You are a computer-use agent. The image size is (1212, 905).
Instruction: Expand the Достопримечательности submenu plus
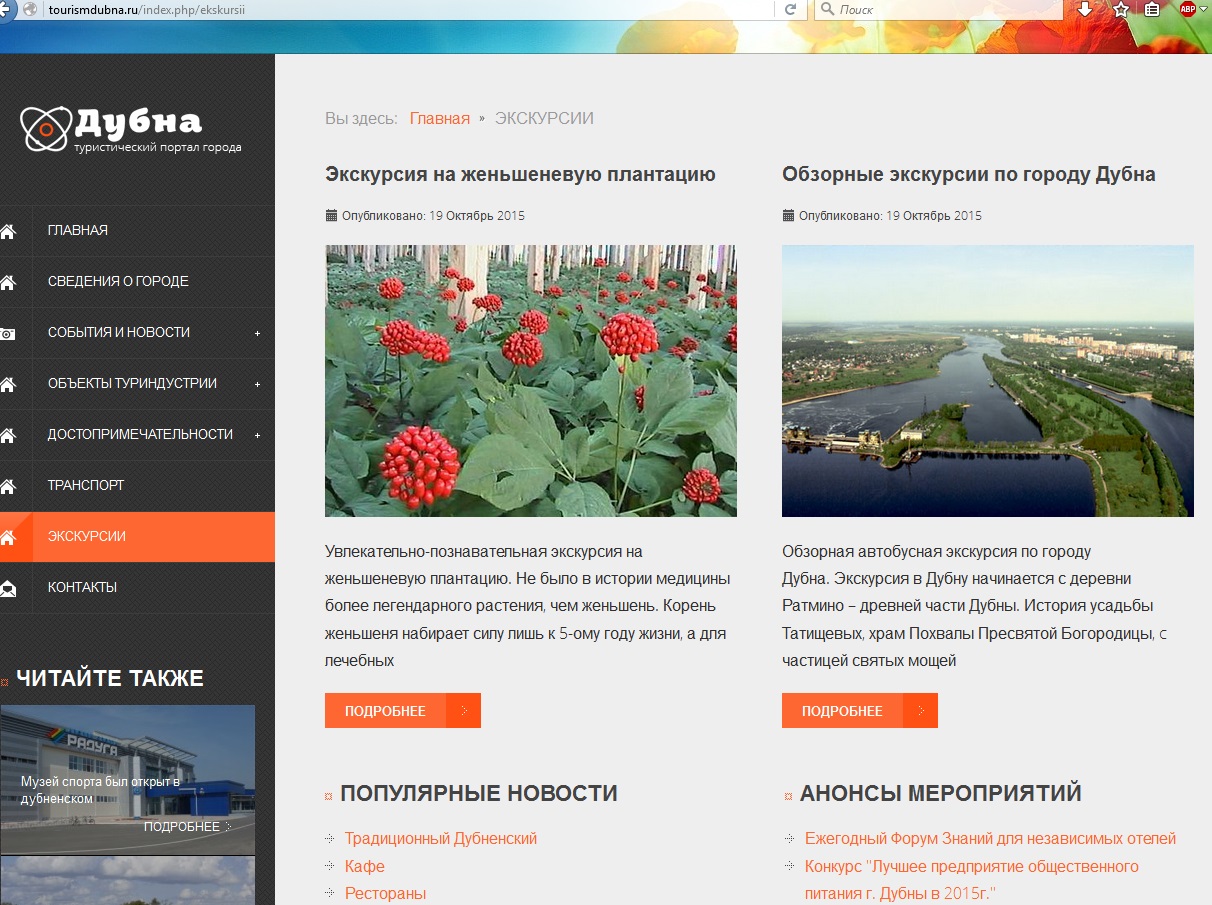(x=257, y=435)
